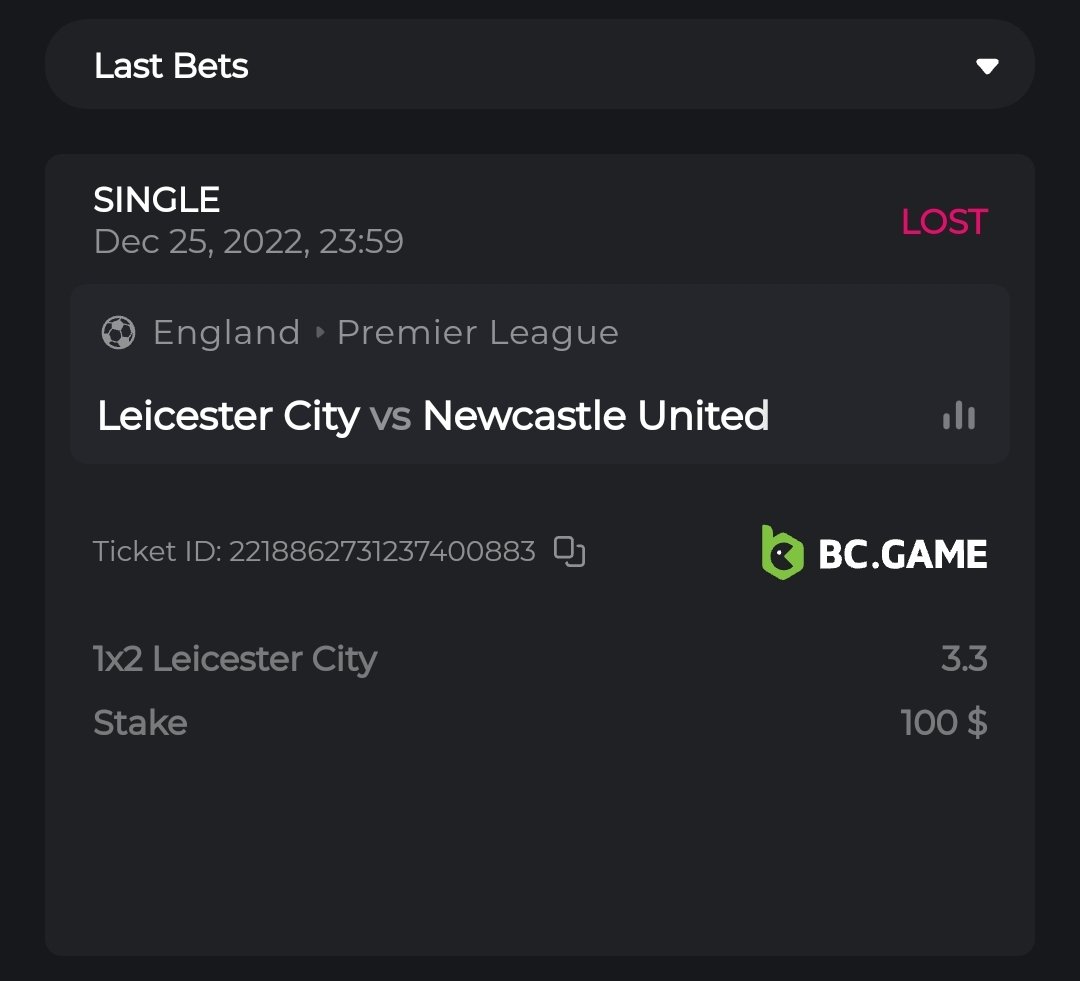Open the Premier League link

[477, 333]
